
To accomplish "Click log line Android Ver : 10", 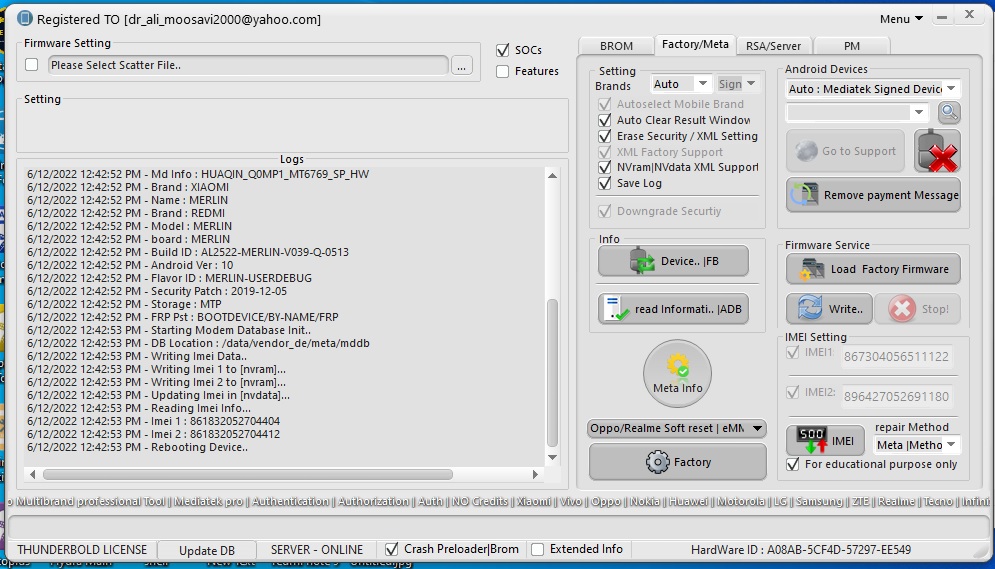I will tap(130, 265).
